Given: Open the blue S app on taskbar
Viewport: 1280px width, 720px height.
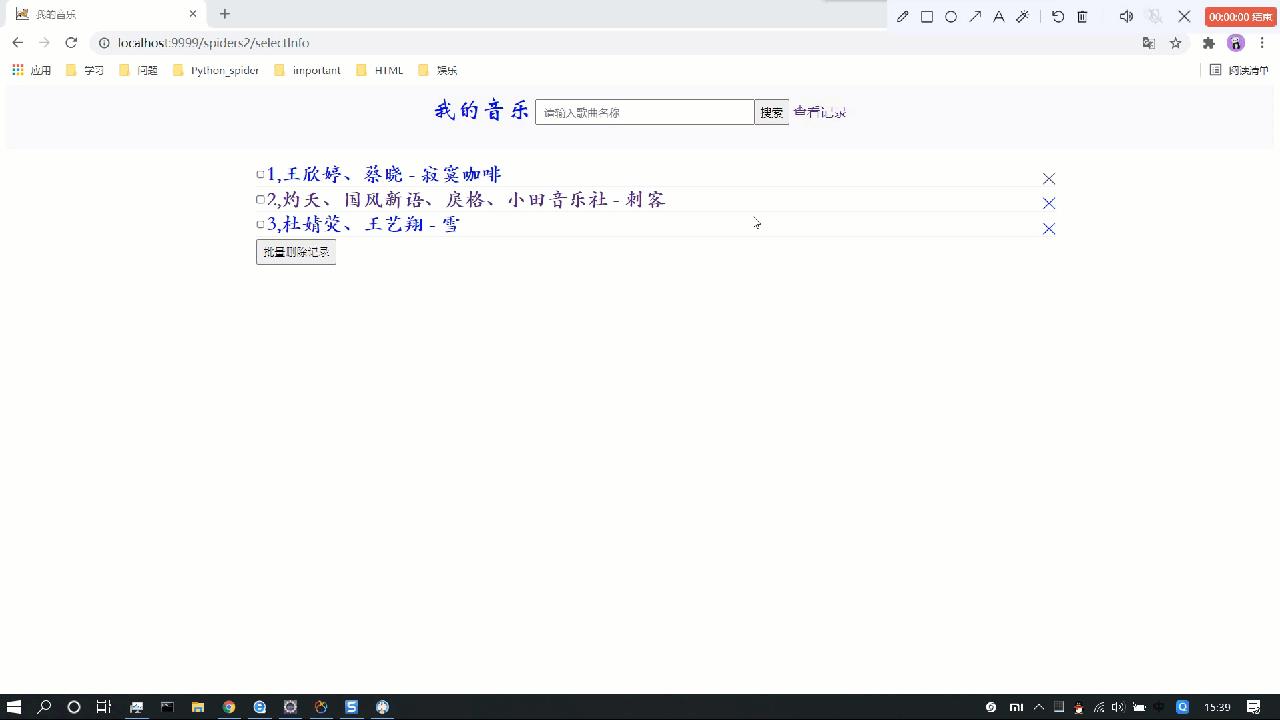Looking at the screenshot, I should click(351, 707).
